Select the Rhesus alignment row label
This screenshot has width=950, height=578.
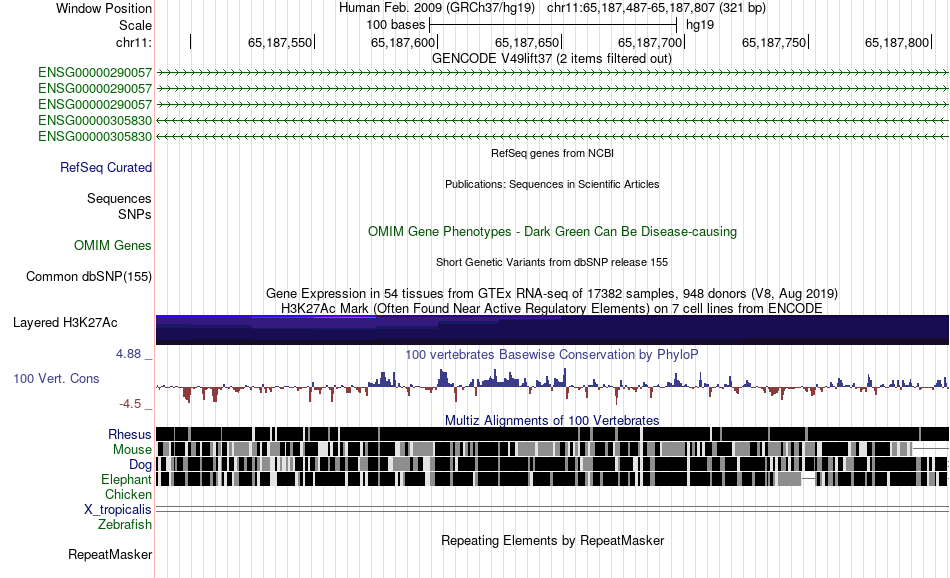coord(129,434)
